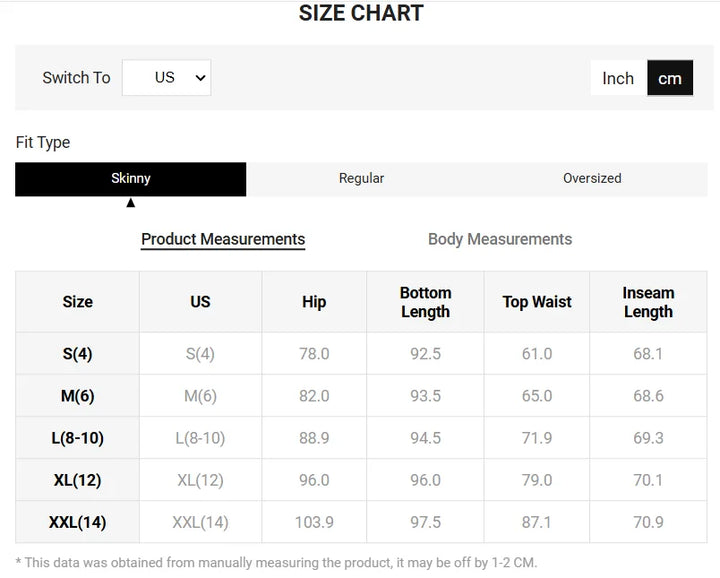720x578 pixels.
Task: Select the cm unit toggle
Action: pos(669,78)
